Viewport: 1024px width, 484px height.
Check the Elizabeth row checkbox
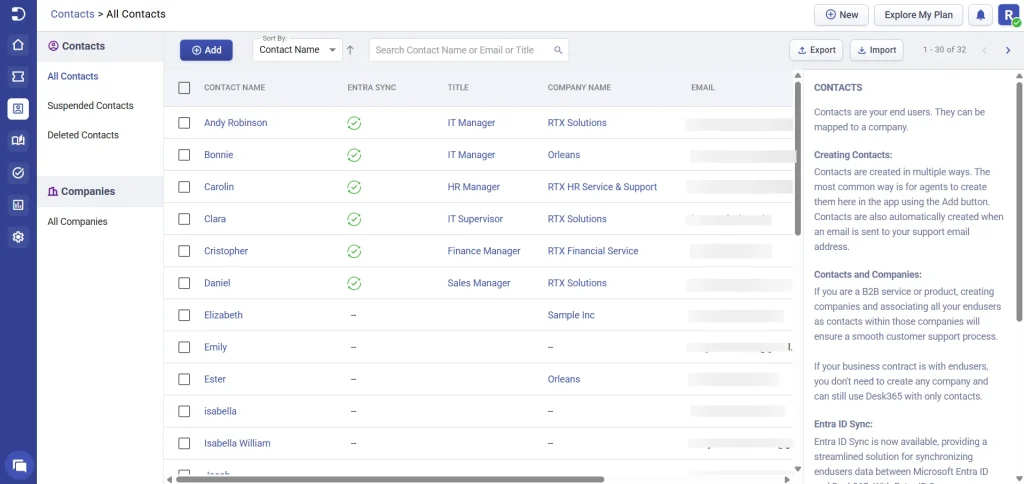point(184,315)
